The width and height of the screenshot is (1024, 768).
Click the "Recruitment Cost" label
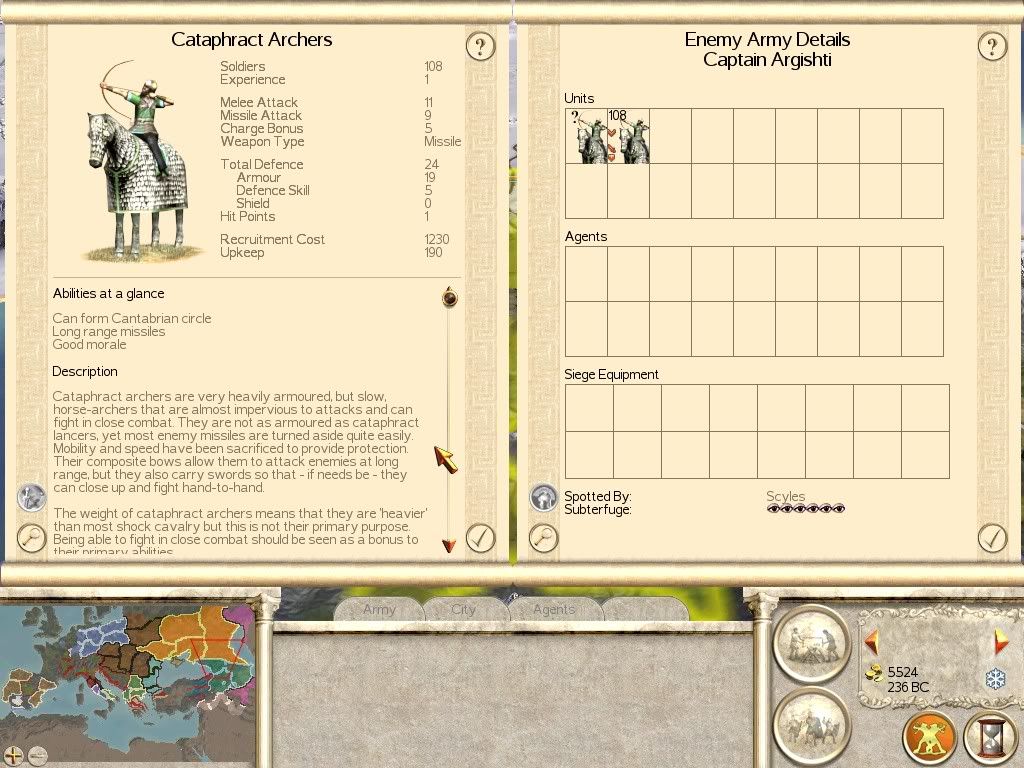(x=272, y=239)
